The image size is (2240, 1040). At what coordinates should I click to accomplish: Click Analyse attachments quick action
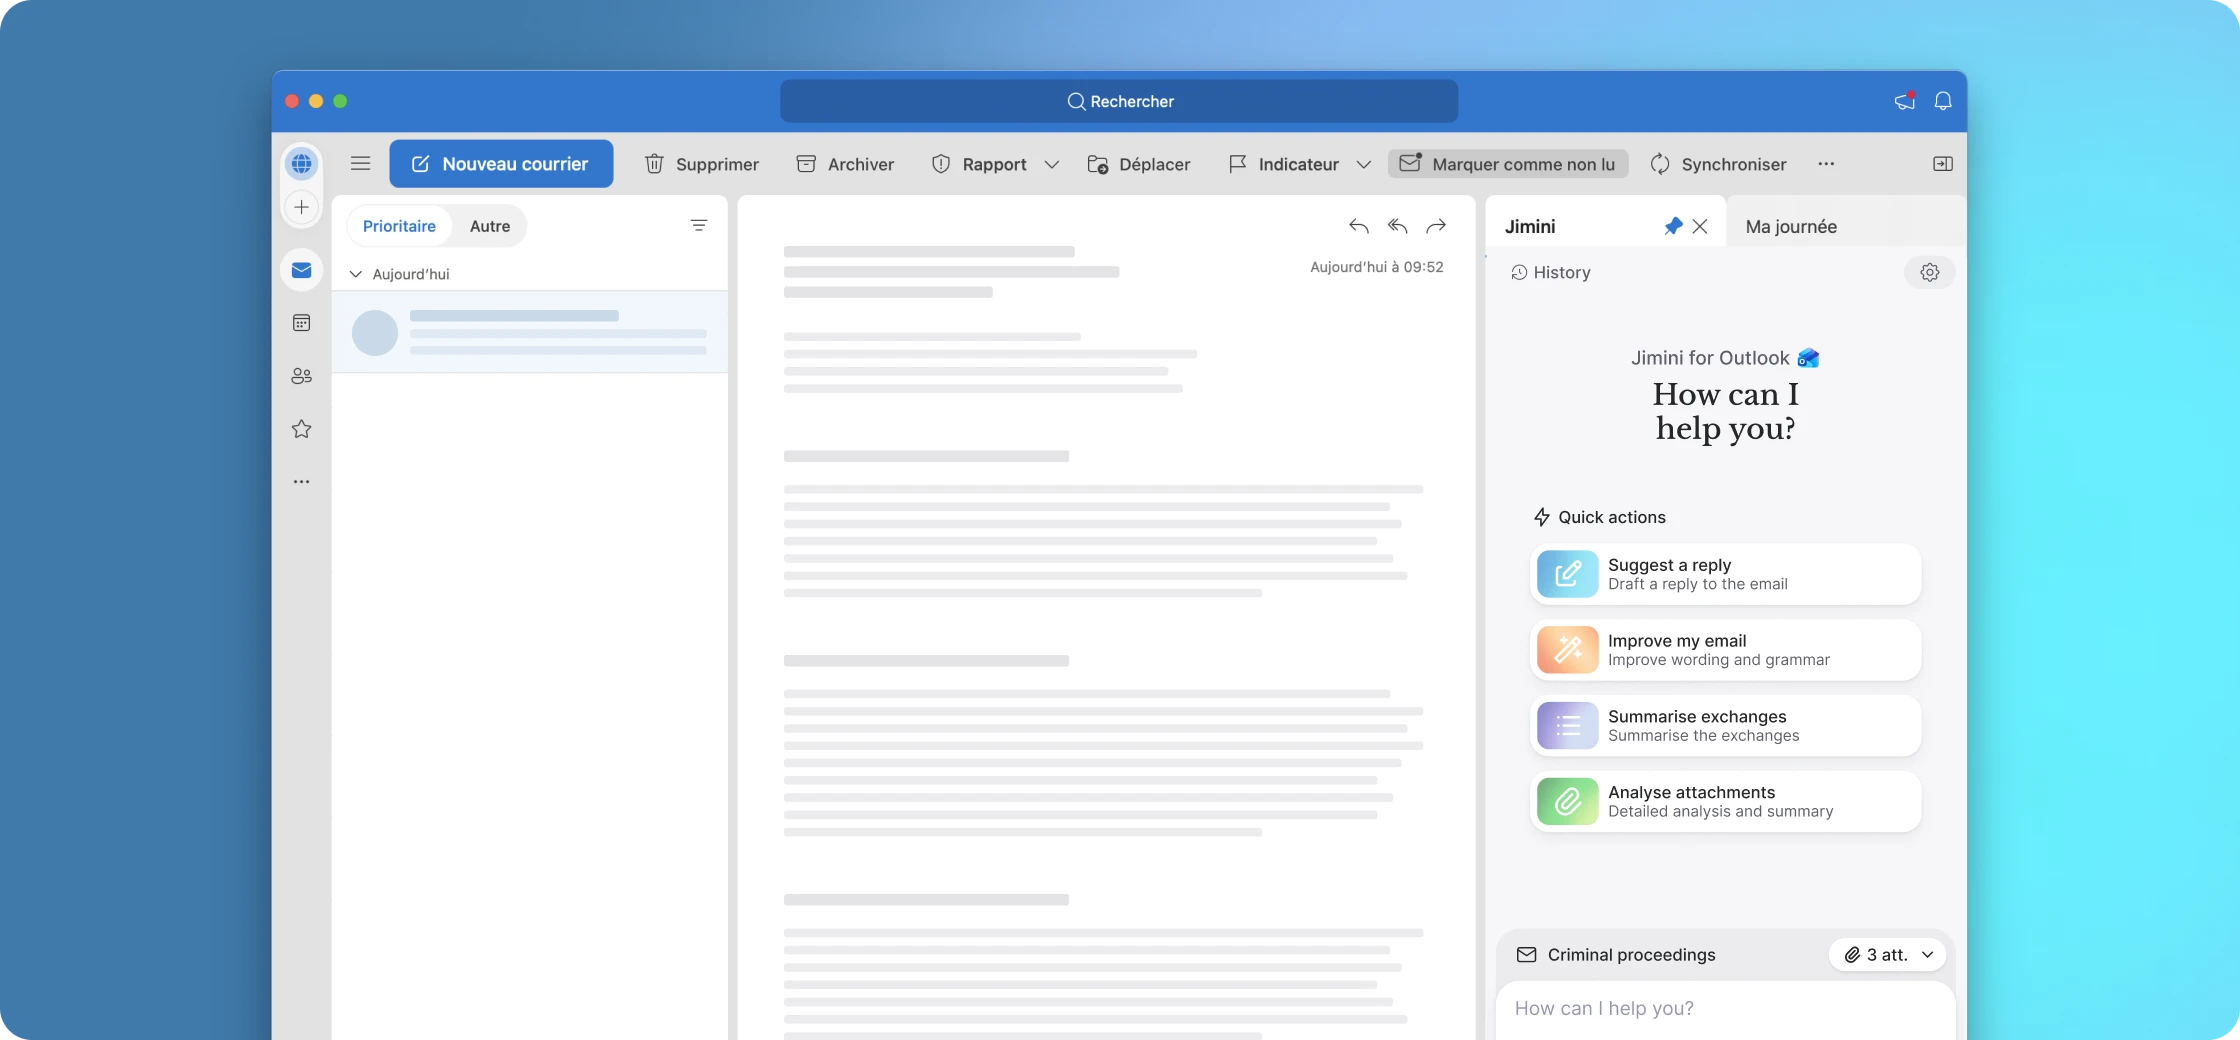[x=1726, y=801]
